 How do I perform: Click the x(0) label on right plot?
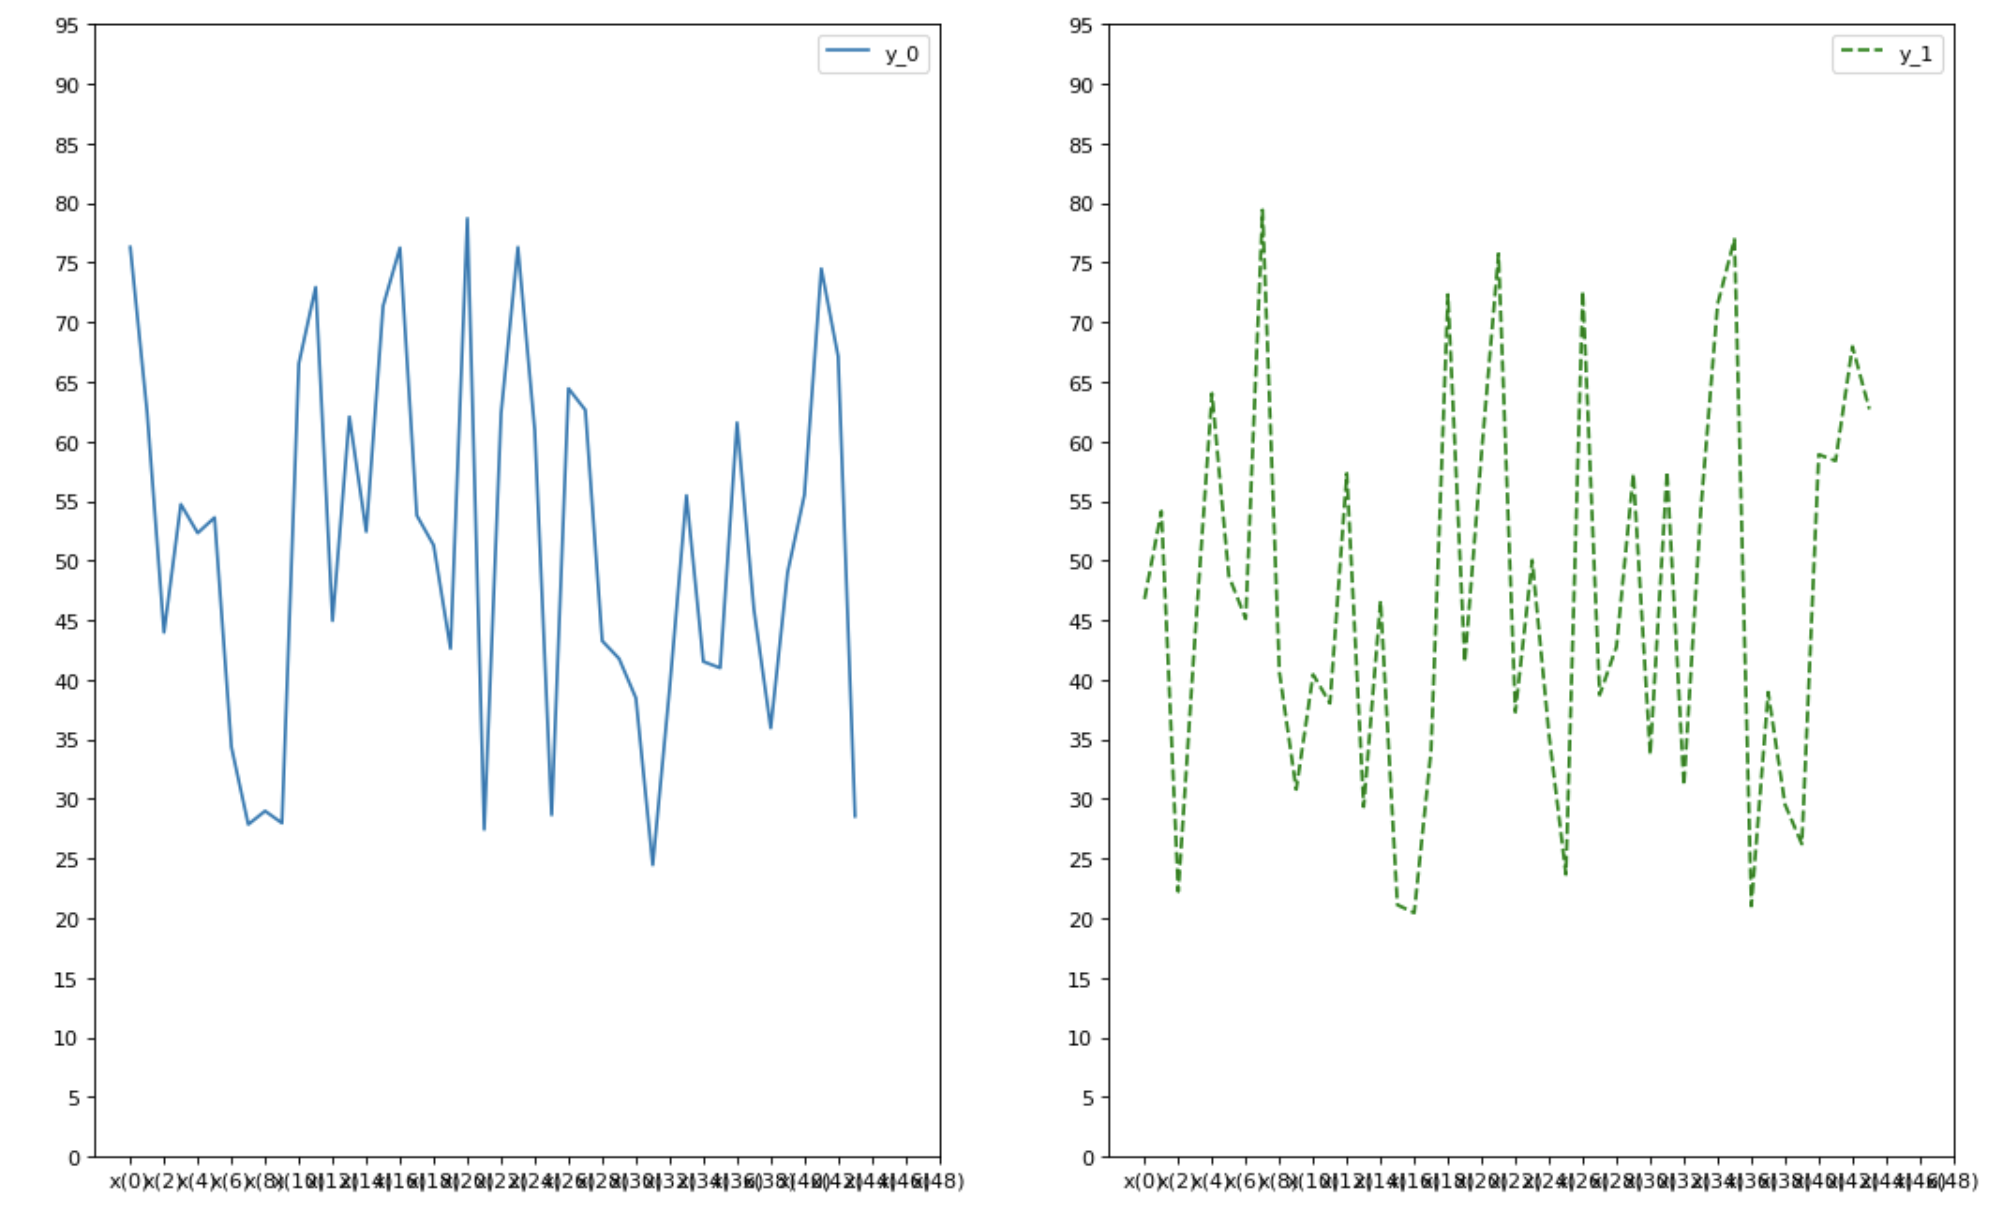[1144, 1181]
